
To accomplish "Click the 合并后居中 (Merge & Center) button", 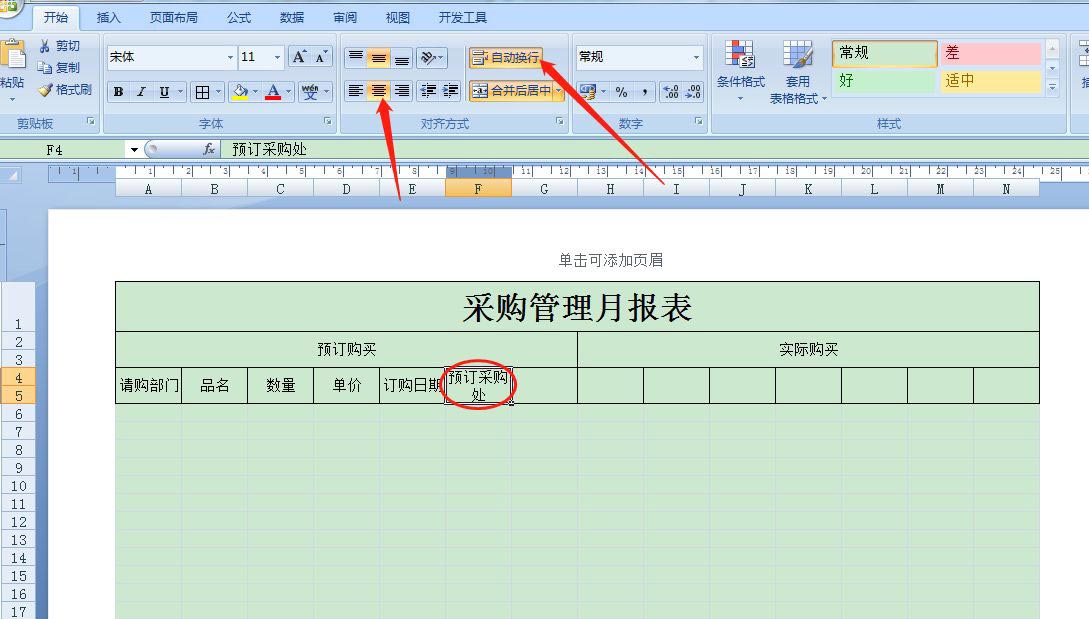I will pos(511,91).
